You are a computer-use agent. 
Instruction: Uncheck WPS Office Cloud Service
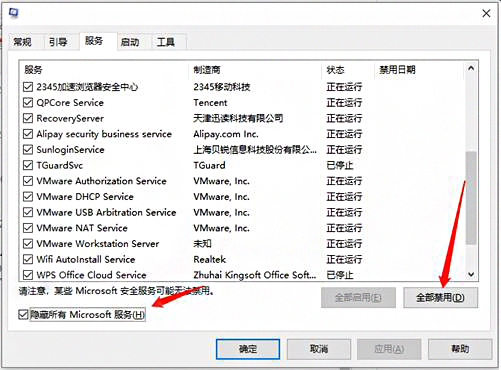click(x=28, y=275)
